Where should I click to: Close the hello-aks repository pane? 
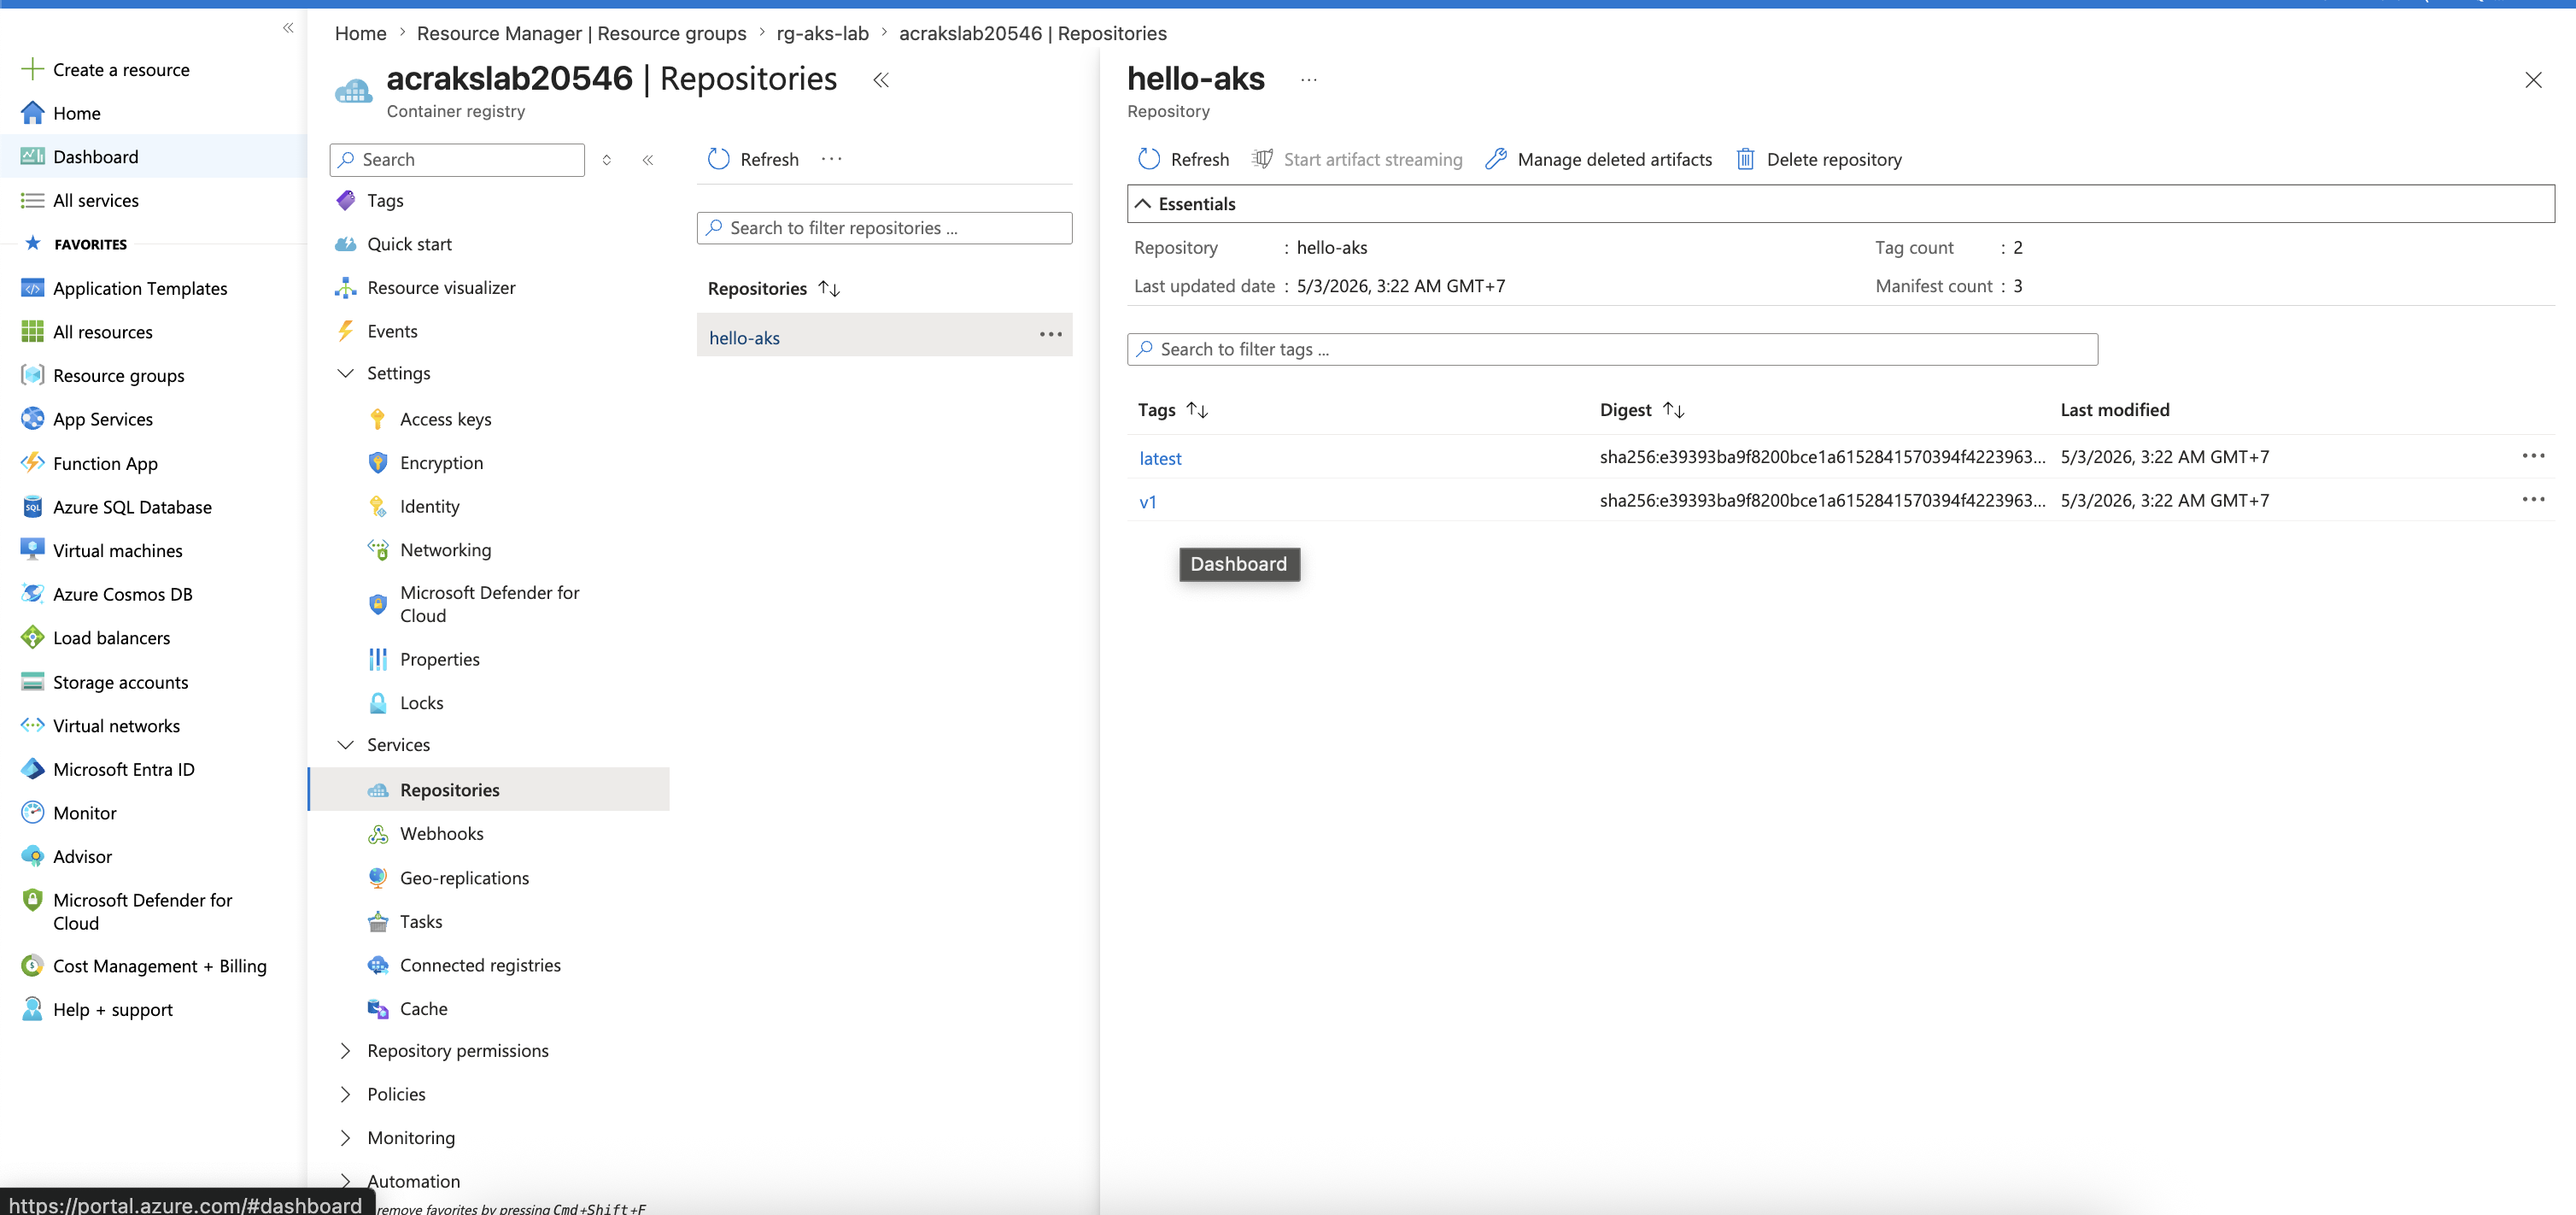tap(2533, 80)
